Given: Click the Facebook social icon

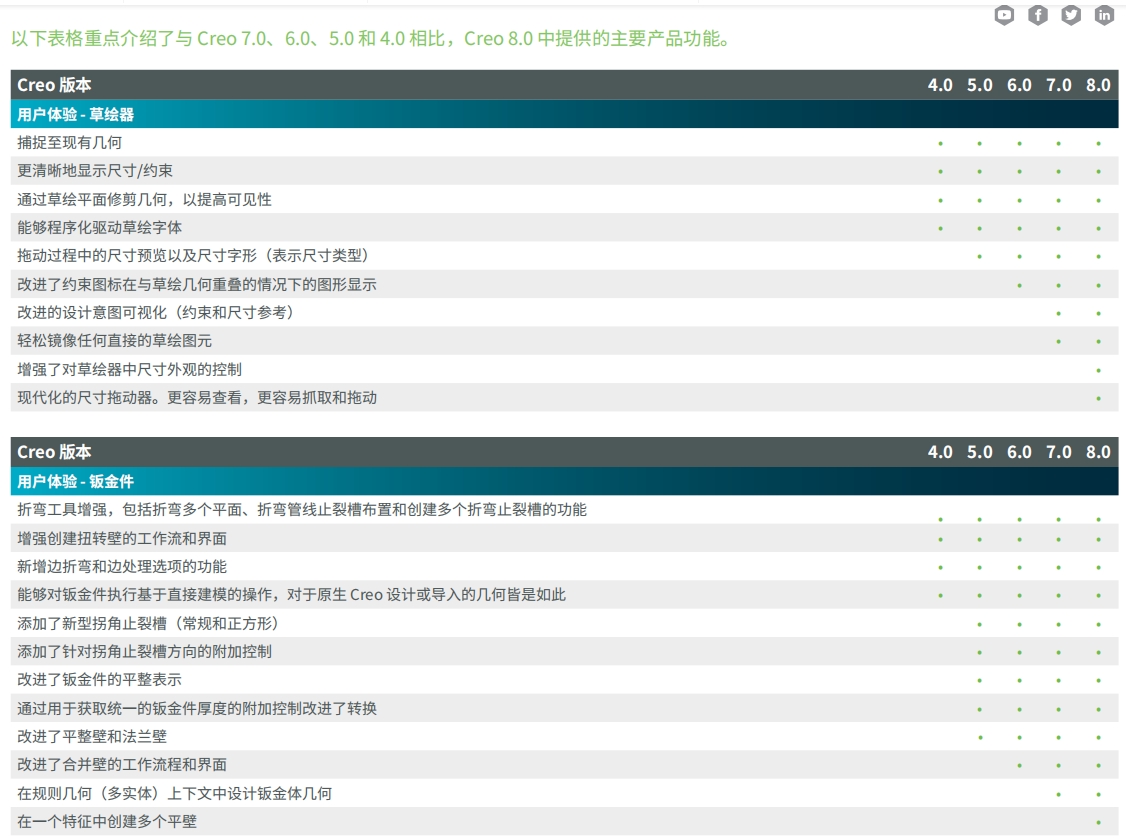Looking at the screenshot, I should [1038, 15].
